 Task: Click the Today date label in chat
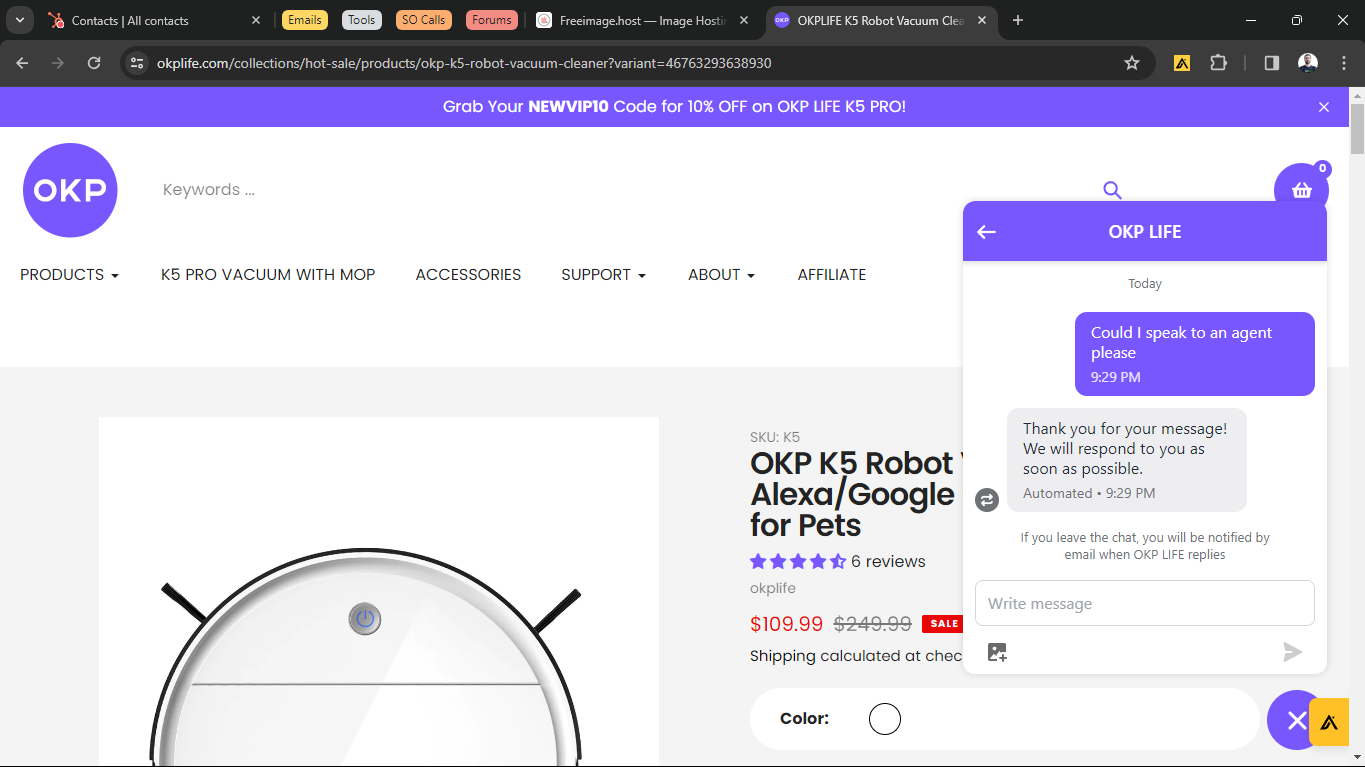pyautogui.click(x=1145, y=284)
